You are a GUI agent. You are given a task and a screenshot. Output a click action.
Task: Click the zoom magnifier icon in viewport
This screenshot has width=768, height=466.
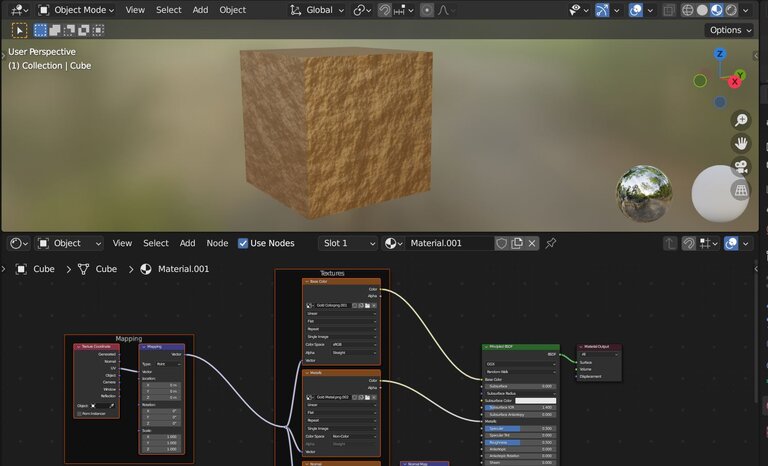coord(741,119)
